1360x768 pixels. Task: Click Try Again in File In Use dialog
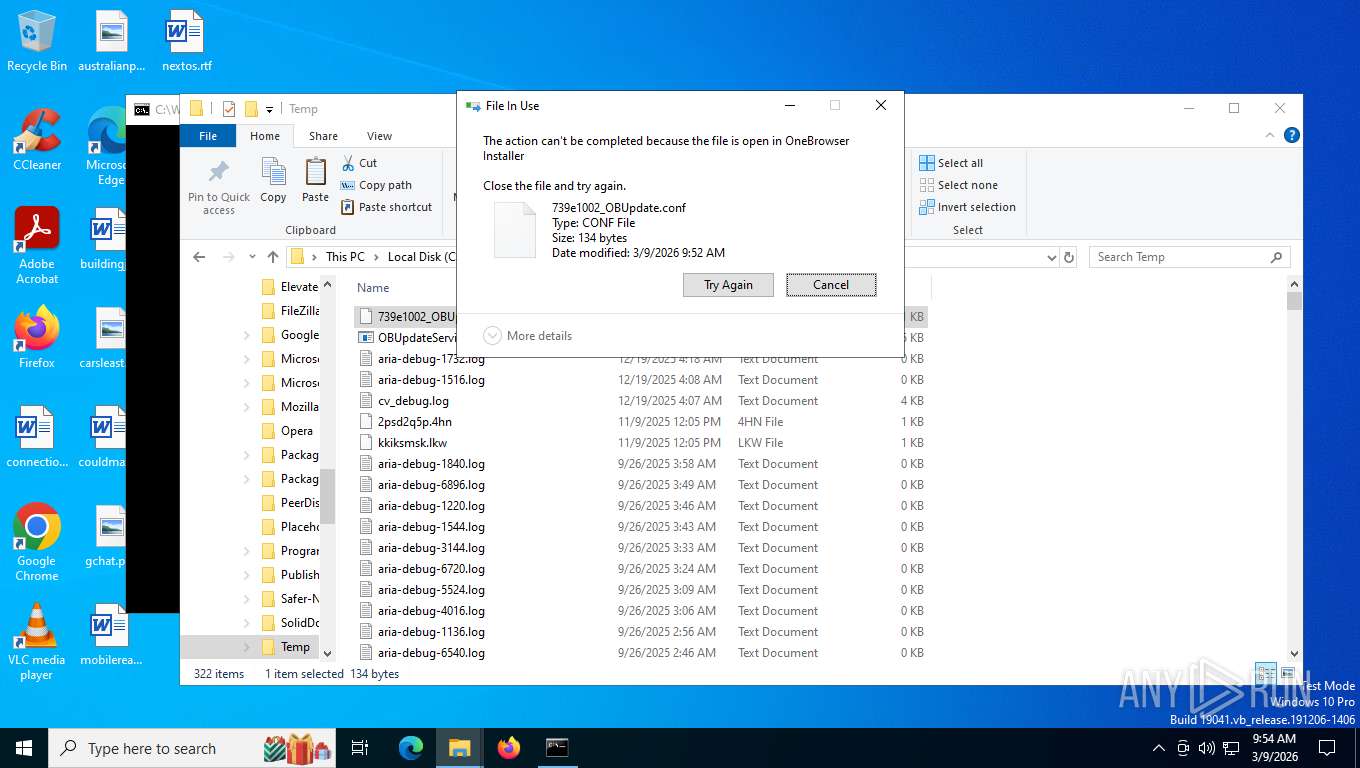(728, 285)
